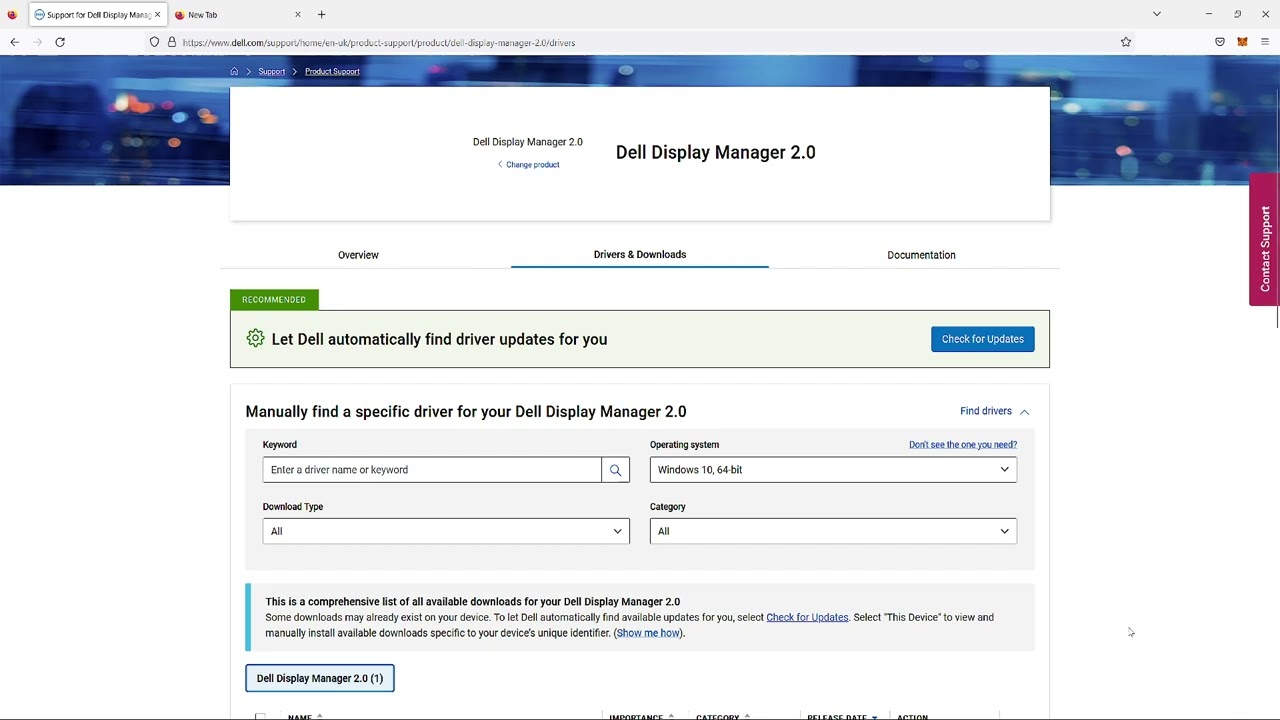Click the tracking protection shield icon
This screenshot has width=1280, height=720.
coord(154,42)
